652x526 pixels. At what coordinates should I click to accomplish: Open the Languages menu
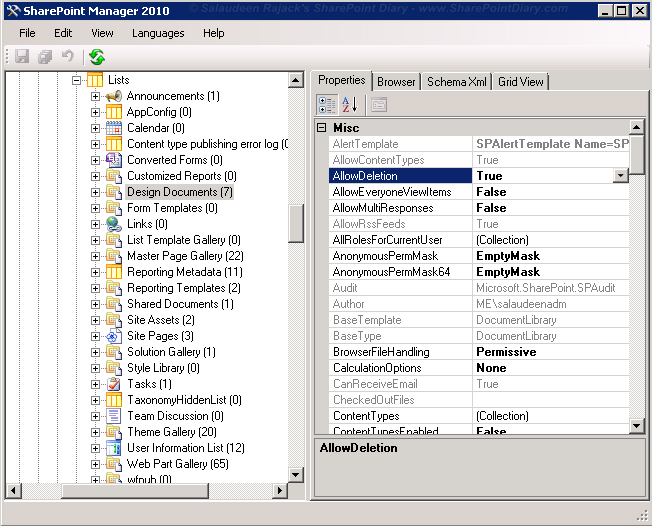[158, 33]
